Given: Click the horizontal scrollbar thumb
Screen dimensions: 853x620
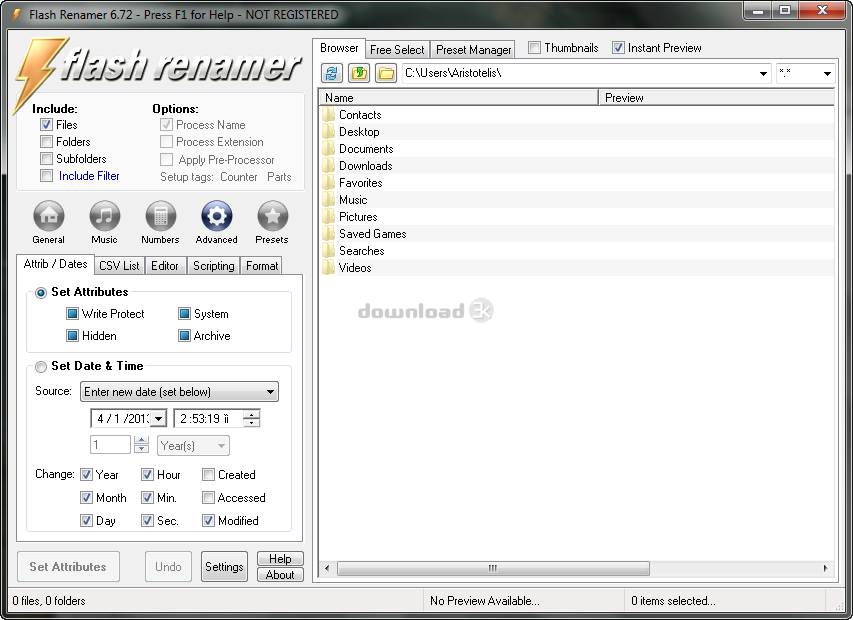Looking at the screenshot, I should click(x=493, y=568).
